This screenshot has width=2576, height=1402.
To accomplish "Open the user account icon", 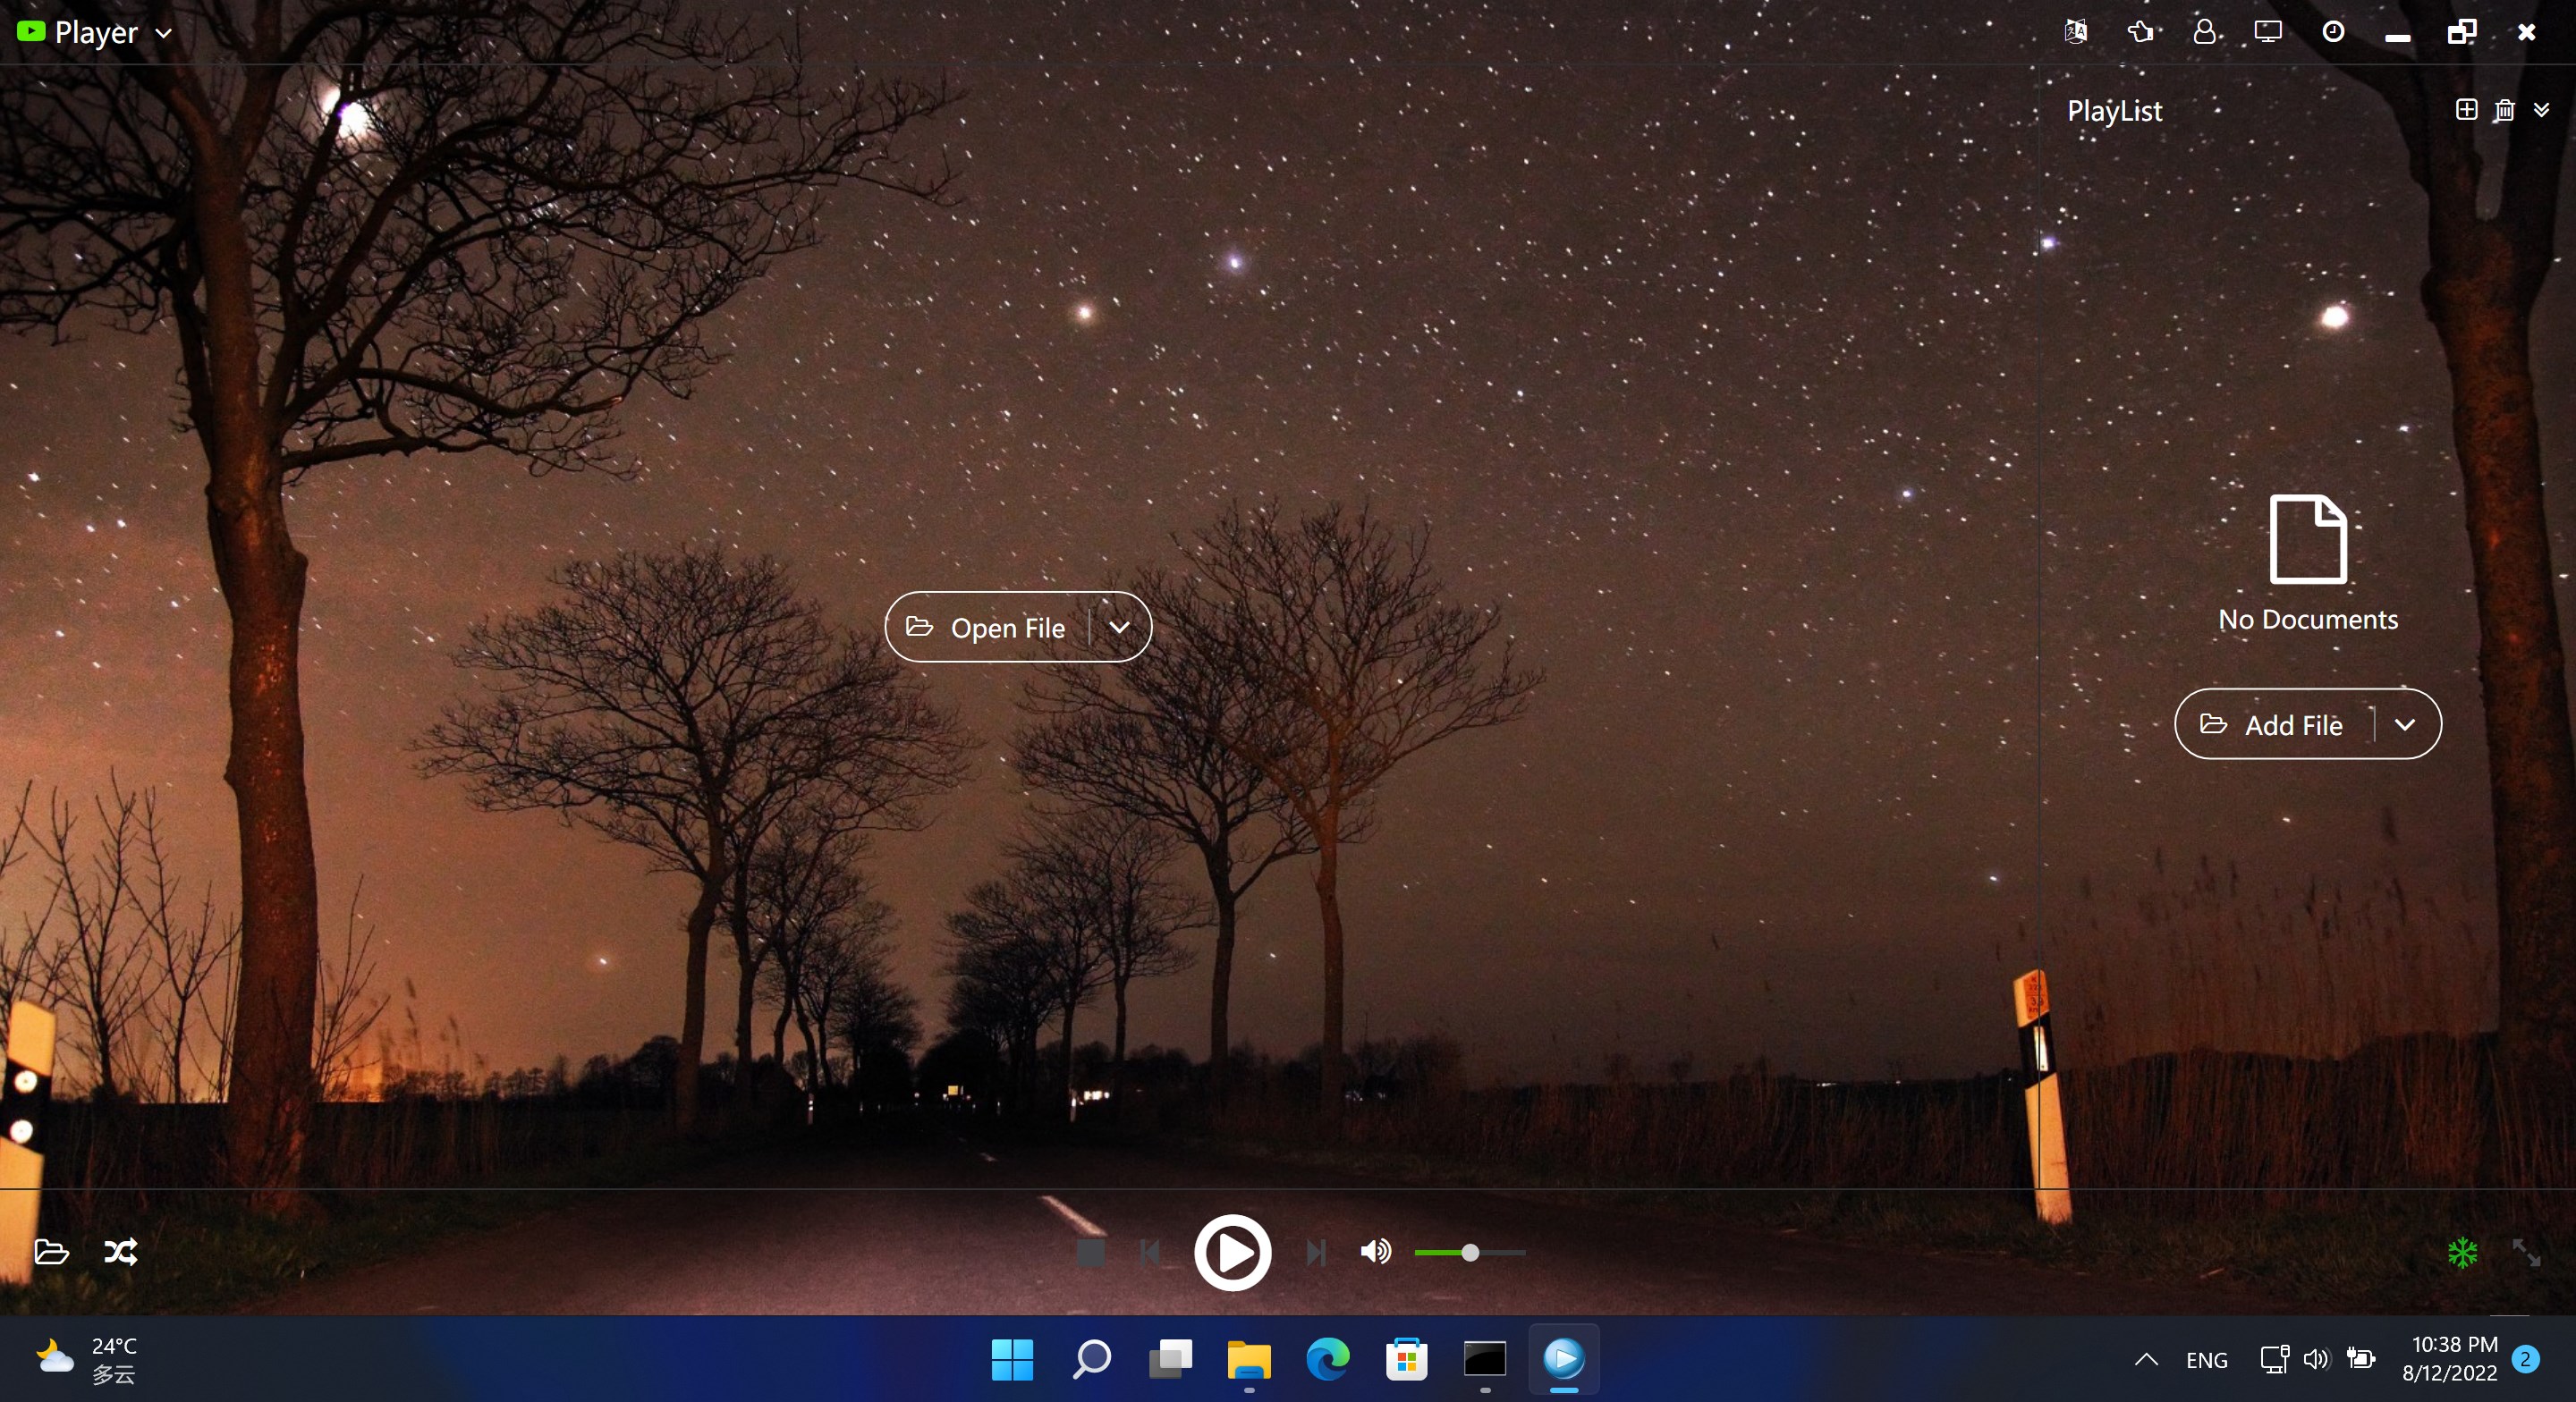I will pyautogui.click(x=2204, y=32).
